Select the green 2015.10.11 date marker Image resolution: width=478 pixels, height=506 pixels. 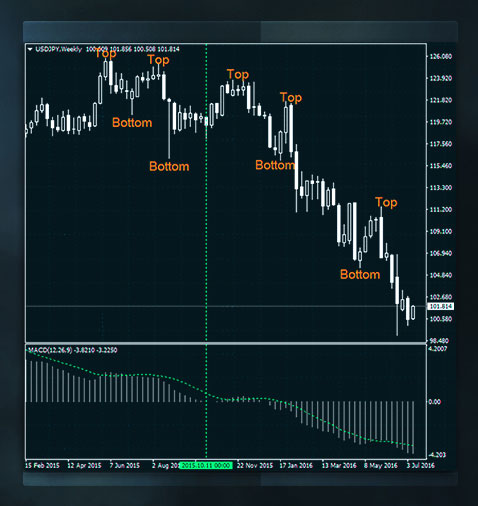pos(206,465)
